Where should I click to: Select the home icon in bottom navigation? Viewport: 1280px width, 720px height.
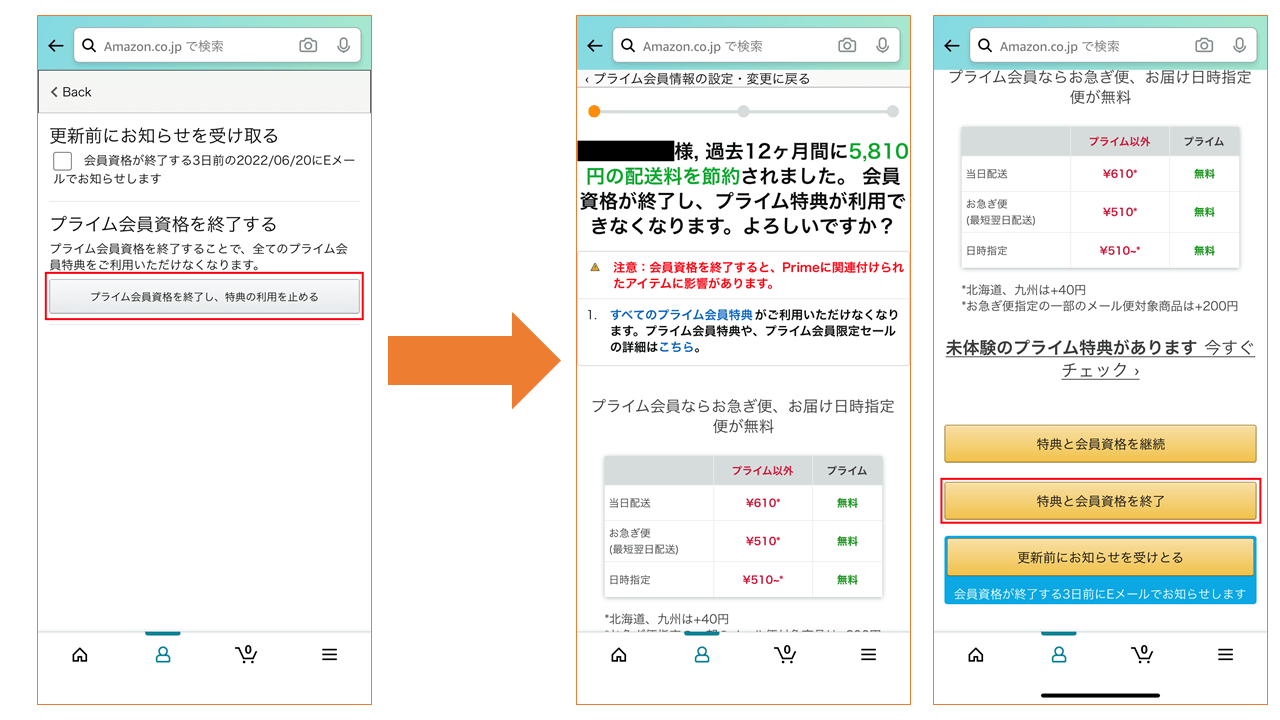click(x=79, y=654)
